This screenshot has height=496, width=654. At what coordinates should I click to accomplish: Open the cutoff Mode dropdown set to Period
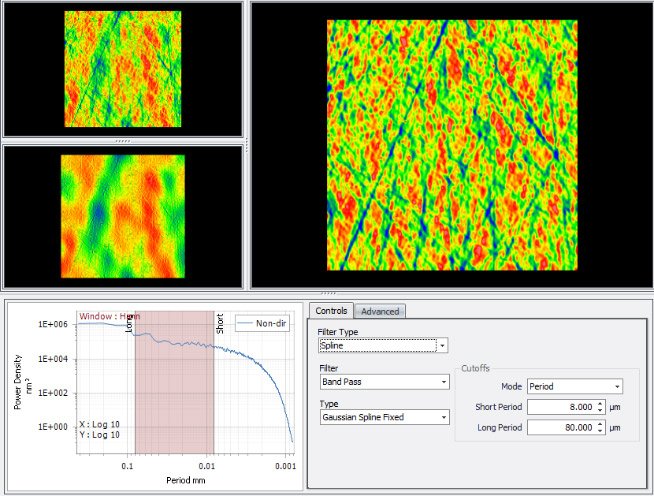tap(575, 386)
